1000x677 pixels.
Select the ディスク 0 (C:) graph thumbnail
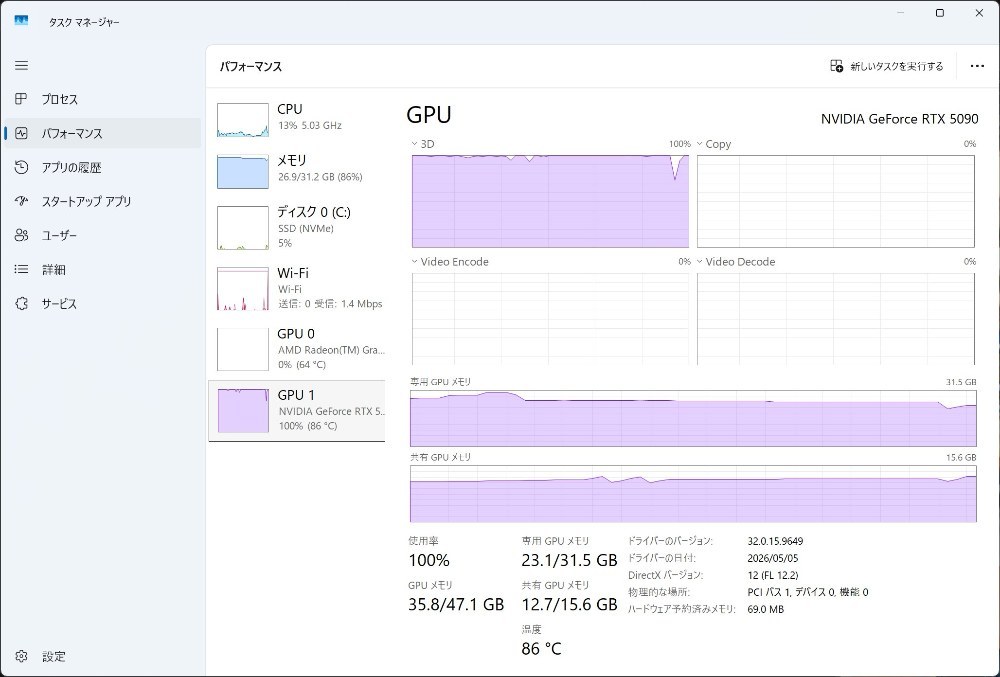(x=242, y=228)
